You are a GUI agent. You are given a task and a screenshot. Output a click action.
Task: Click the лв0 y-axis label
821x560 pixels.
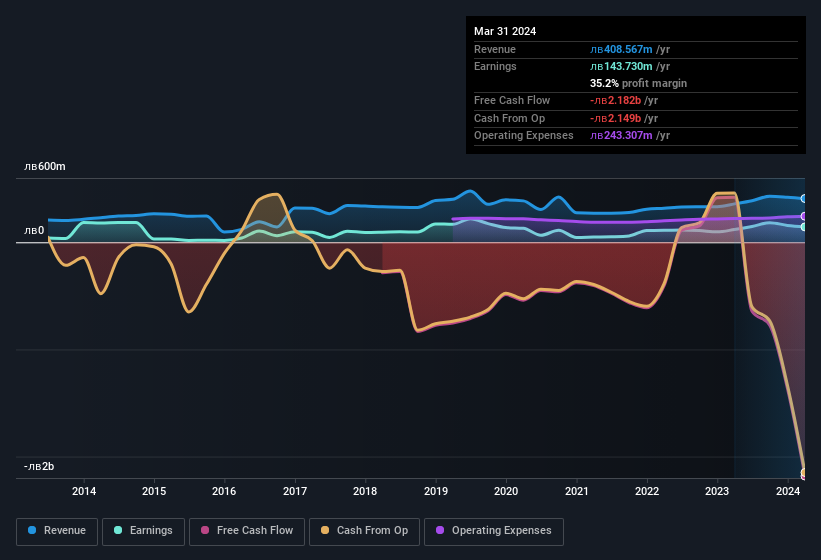pyautogui.click(x=34, y=230)
